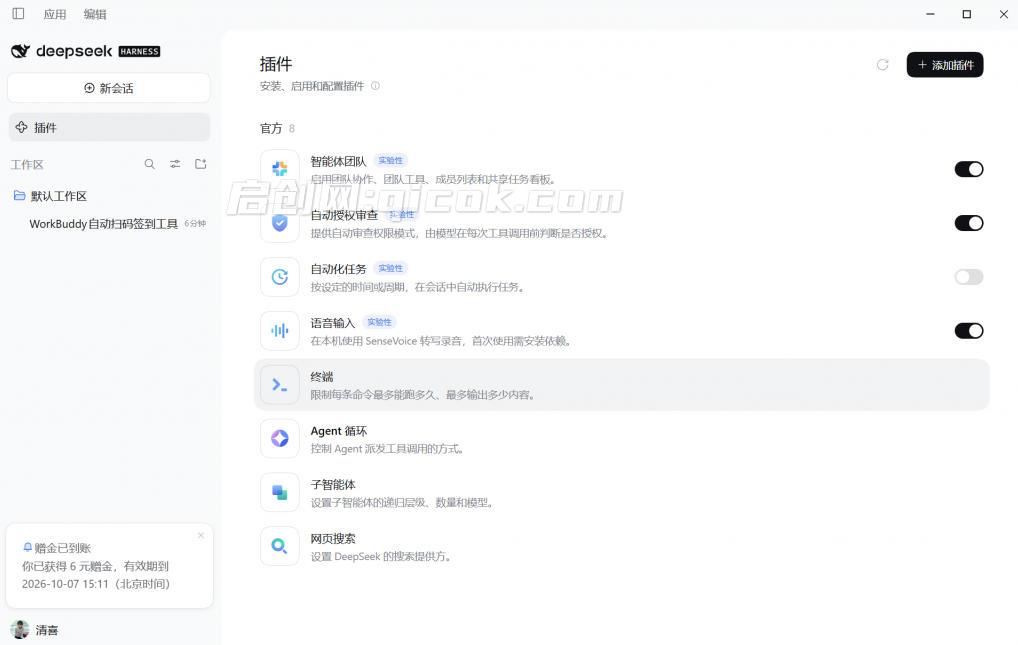Click 语音输入 waveform icon

coord(280,331)
